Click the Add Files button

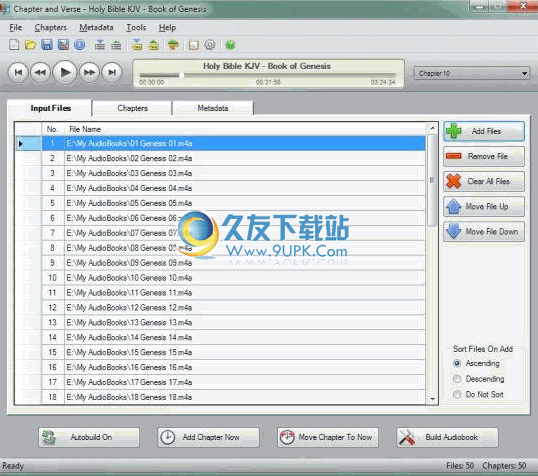pos(484,131)
